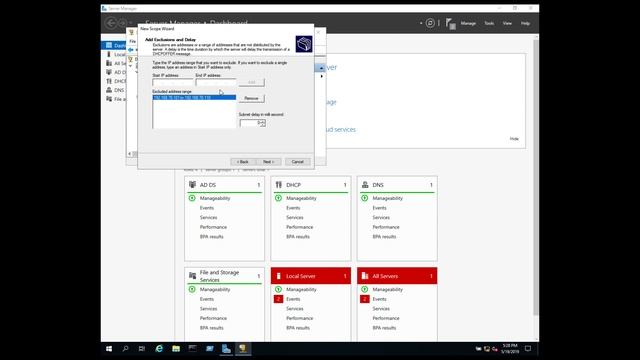Increase the subnet delay value
This screenshot has width=640, height=360.
tap(262, 121)
